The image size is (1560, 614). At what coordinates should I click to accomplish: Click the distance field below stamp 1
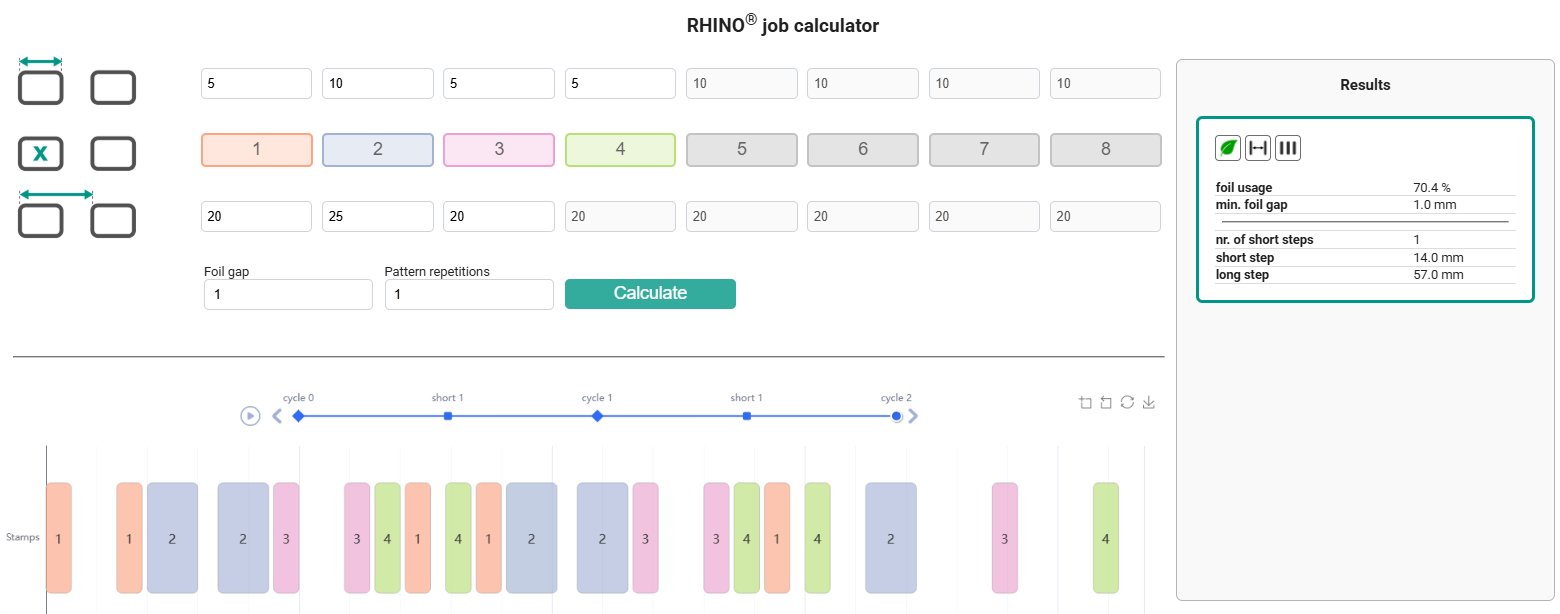pyautogui.click(x=257, y=217)
